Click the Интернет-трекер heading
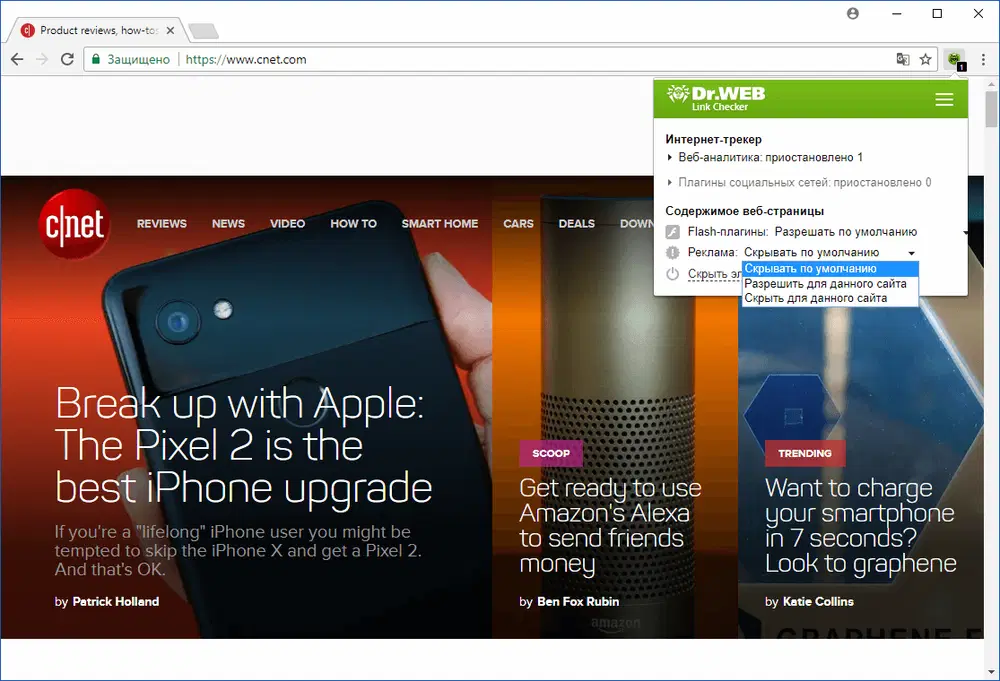The image size is (1000, 681). tap(714, 139)
